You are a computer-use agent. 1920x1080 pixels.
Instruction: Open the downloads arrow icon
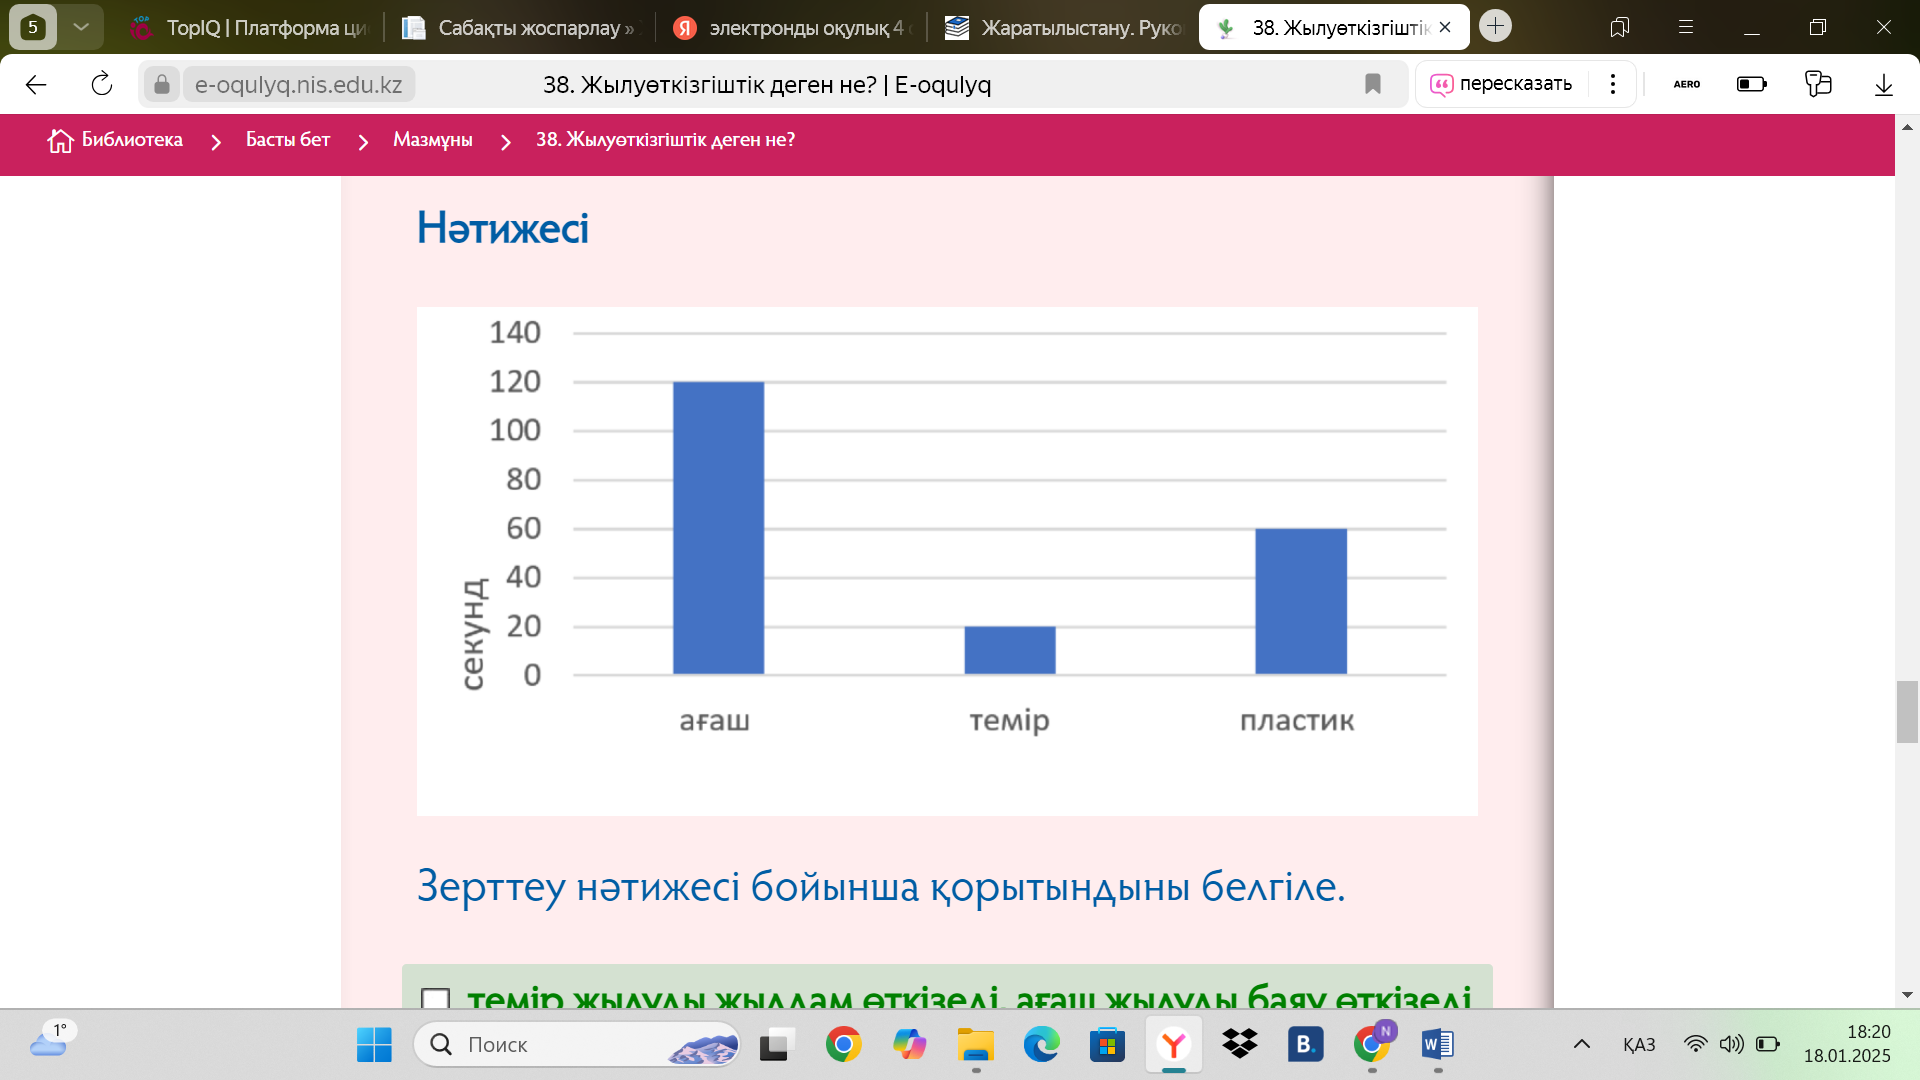coord(1883,85)
